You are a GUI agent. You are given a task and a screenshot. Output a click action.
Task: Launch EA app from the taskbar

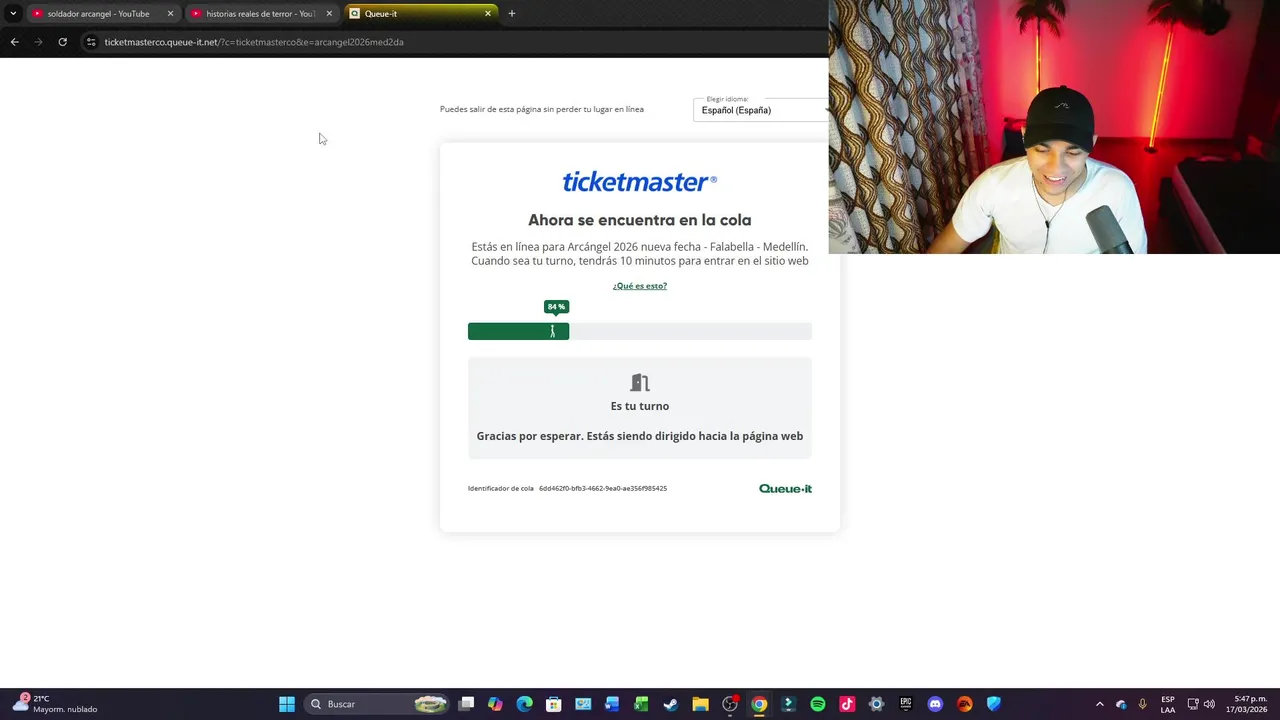pos(964,704)
